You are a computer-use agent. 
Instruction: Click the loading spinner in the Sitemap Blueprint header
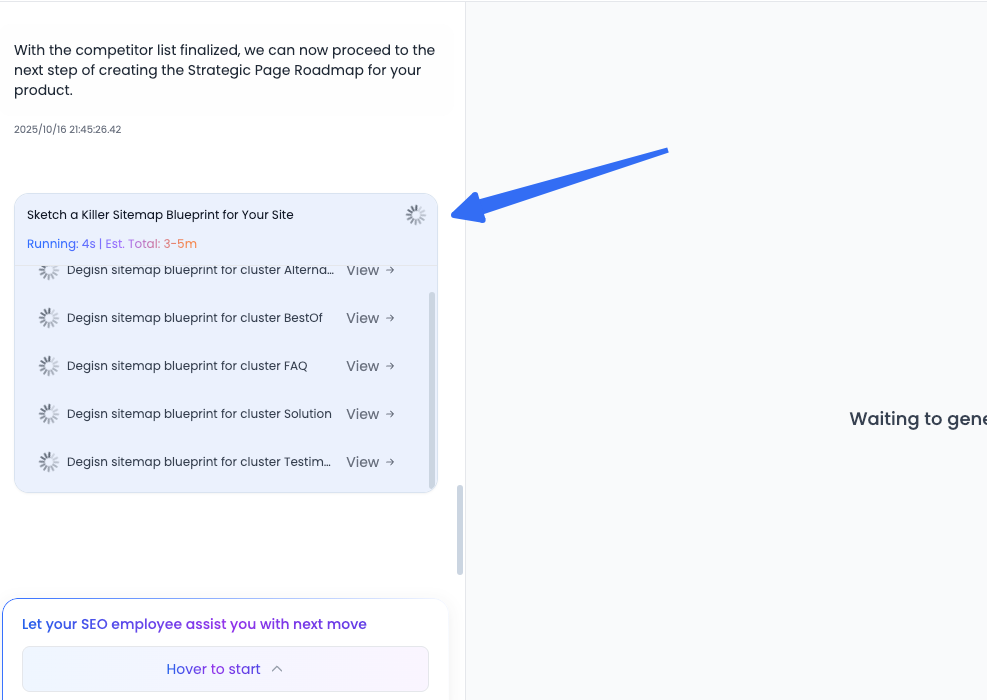click(x=416, y=215)
